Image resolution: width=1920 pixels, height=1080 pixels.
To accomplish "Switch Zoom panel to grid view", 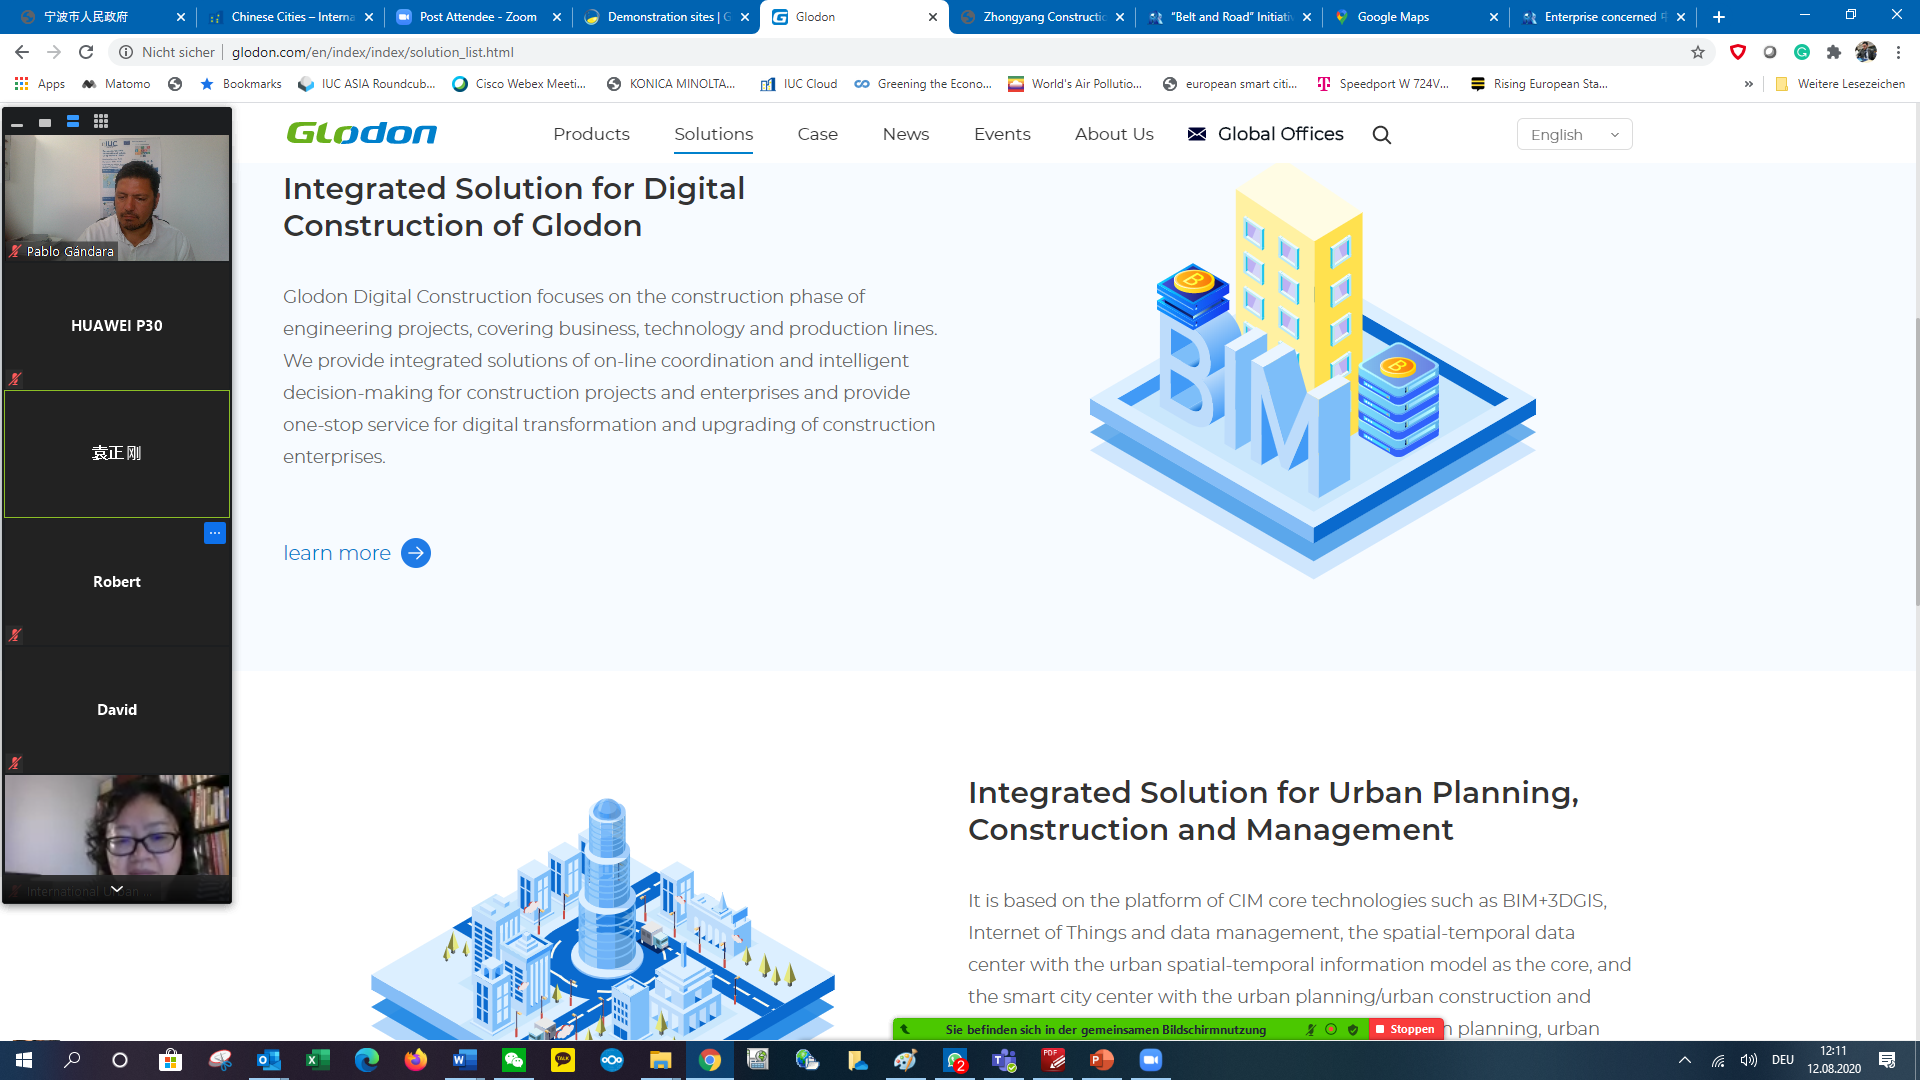I will tap(101, 121).
